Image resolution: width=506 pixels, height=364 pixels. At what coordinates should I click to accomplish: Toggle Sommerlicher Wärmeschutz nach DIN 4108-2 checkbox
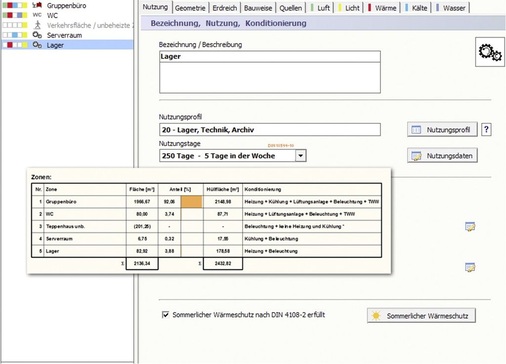pyautogui.click(x=165, y=315)
